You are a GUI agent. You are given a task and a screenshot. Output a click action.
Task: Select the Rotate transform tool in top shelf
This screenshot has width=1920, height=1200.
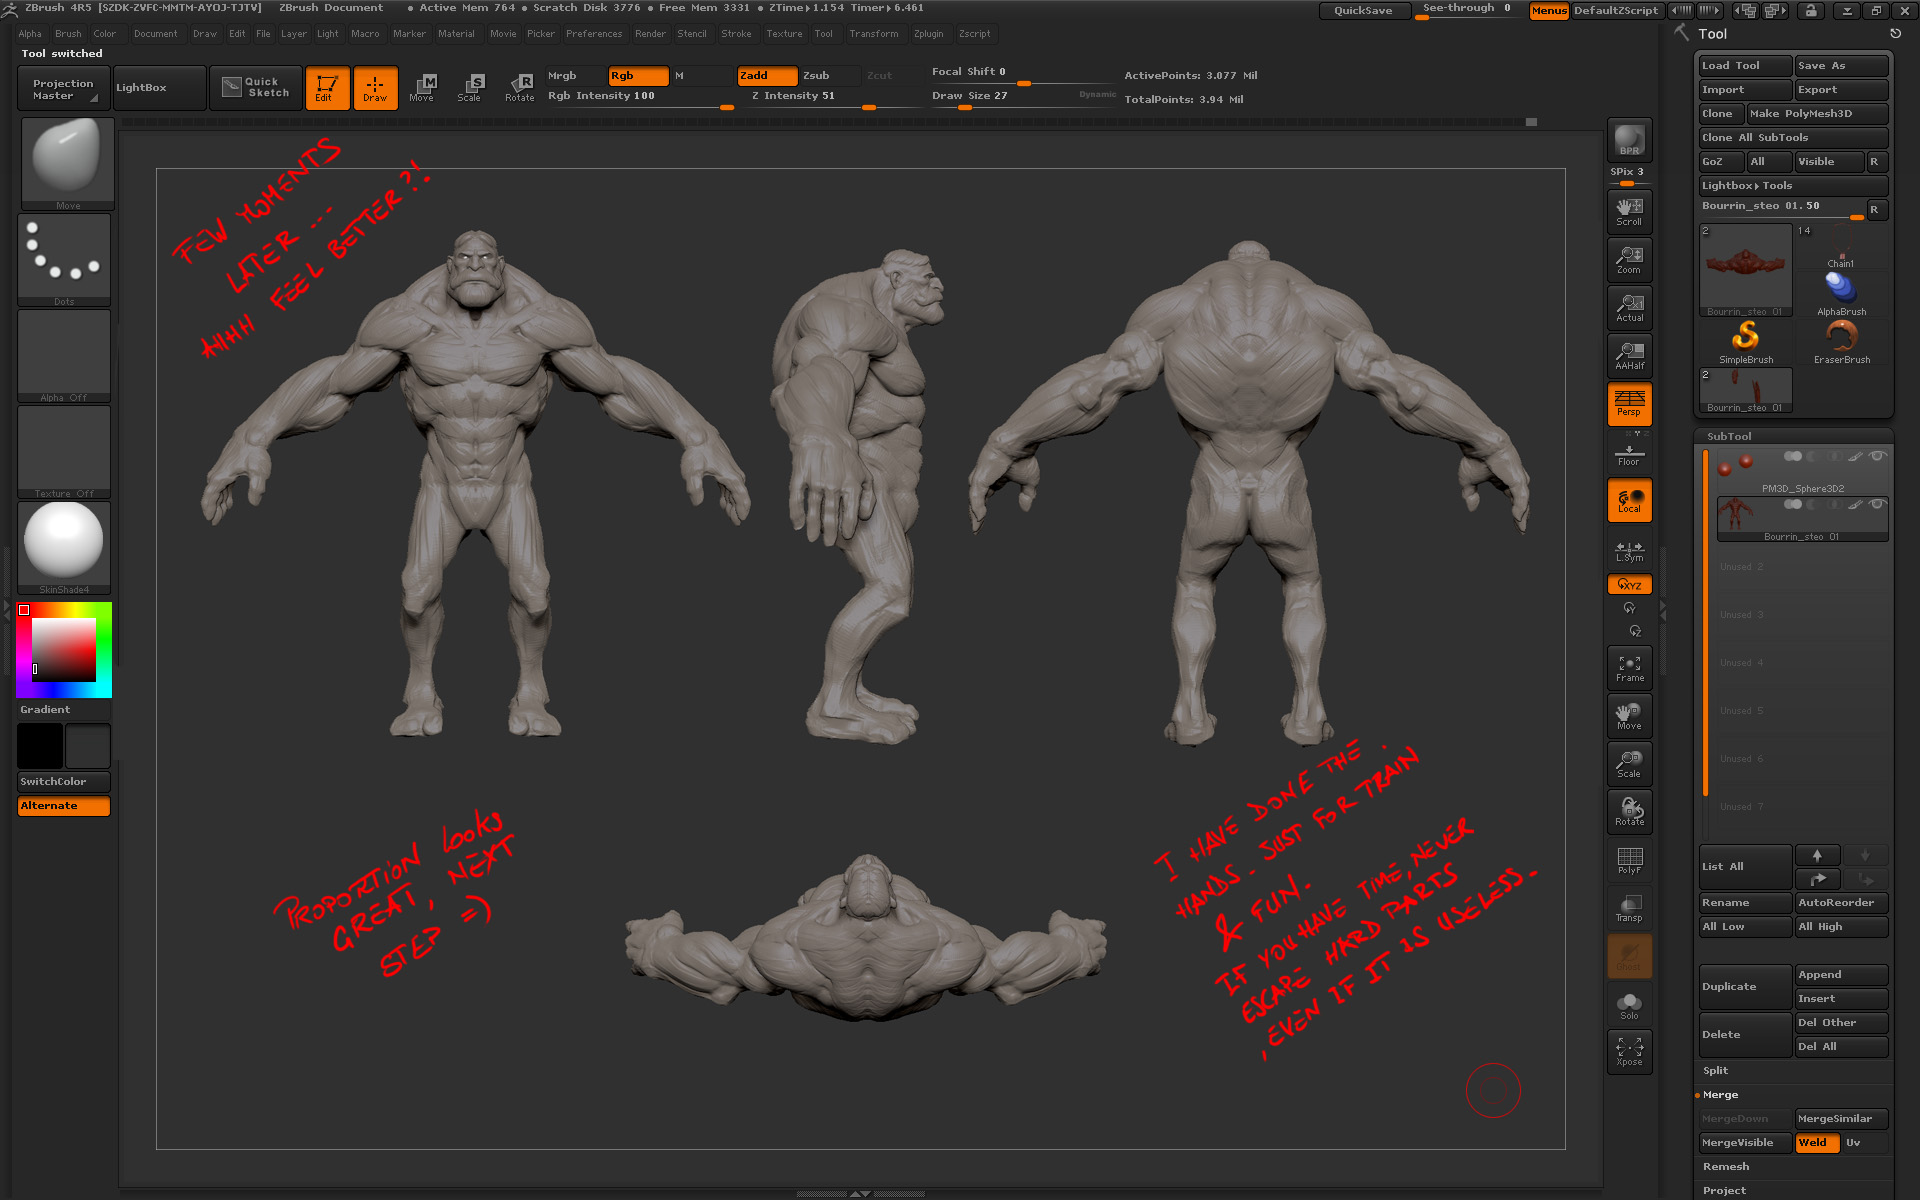(519, 88)
